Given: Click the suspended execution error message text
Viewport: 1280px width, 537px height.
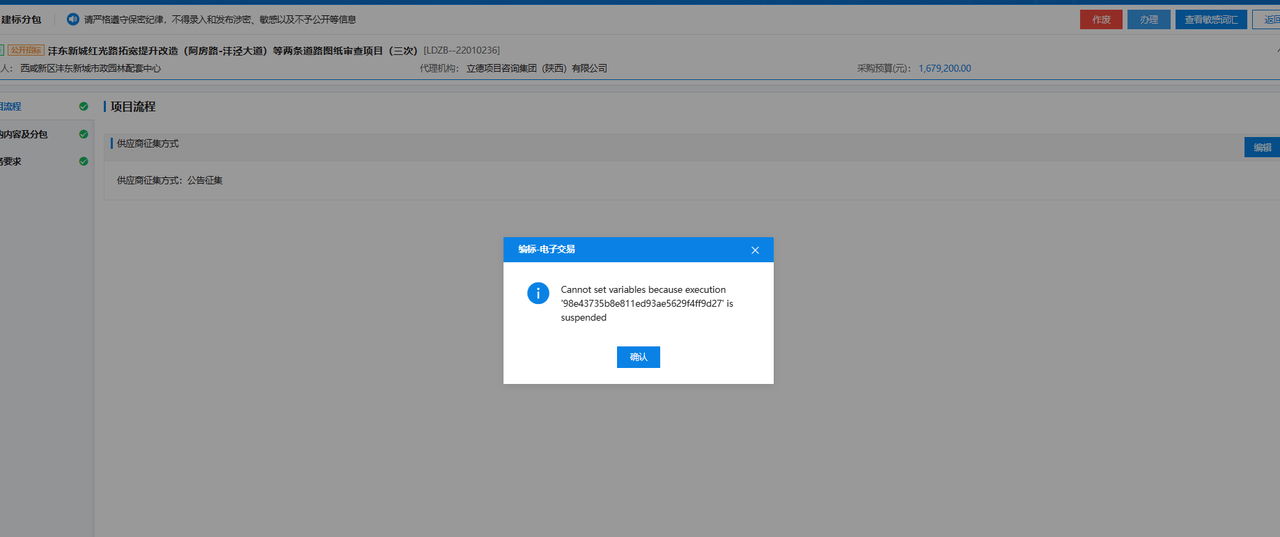Looking at the screenshot, I should [x=647, y=303].
